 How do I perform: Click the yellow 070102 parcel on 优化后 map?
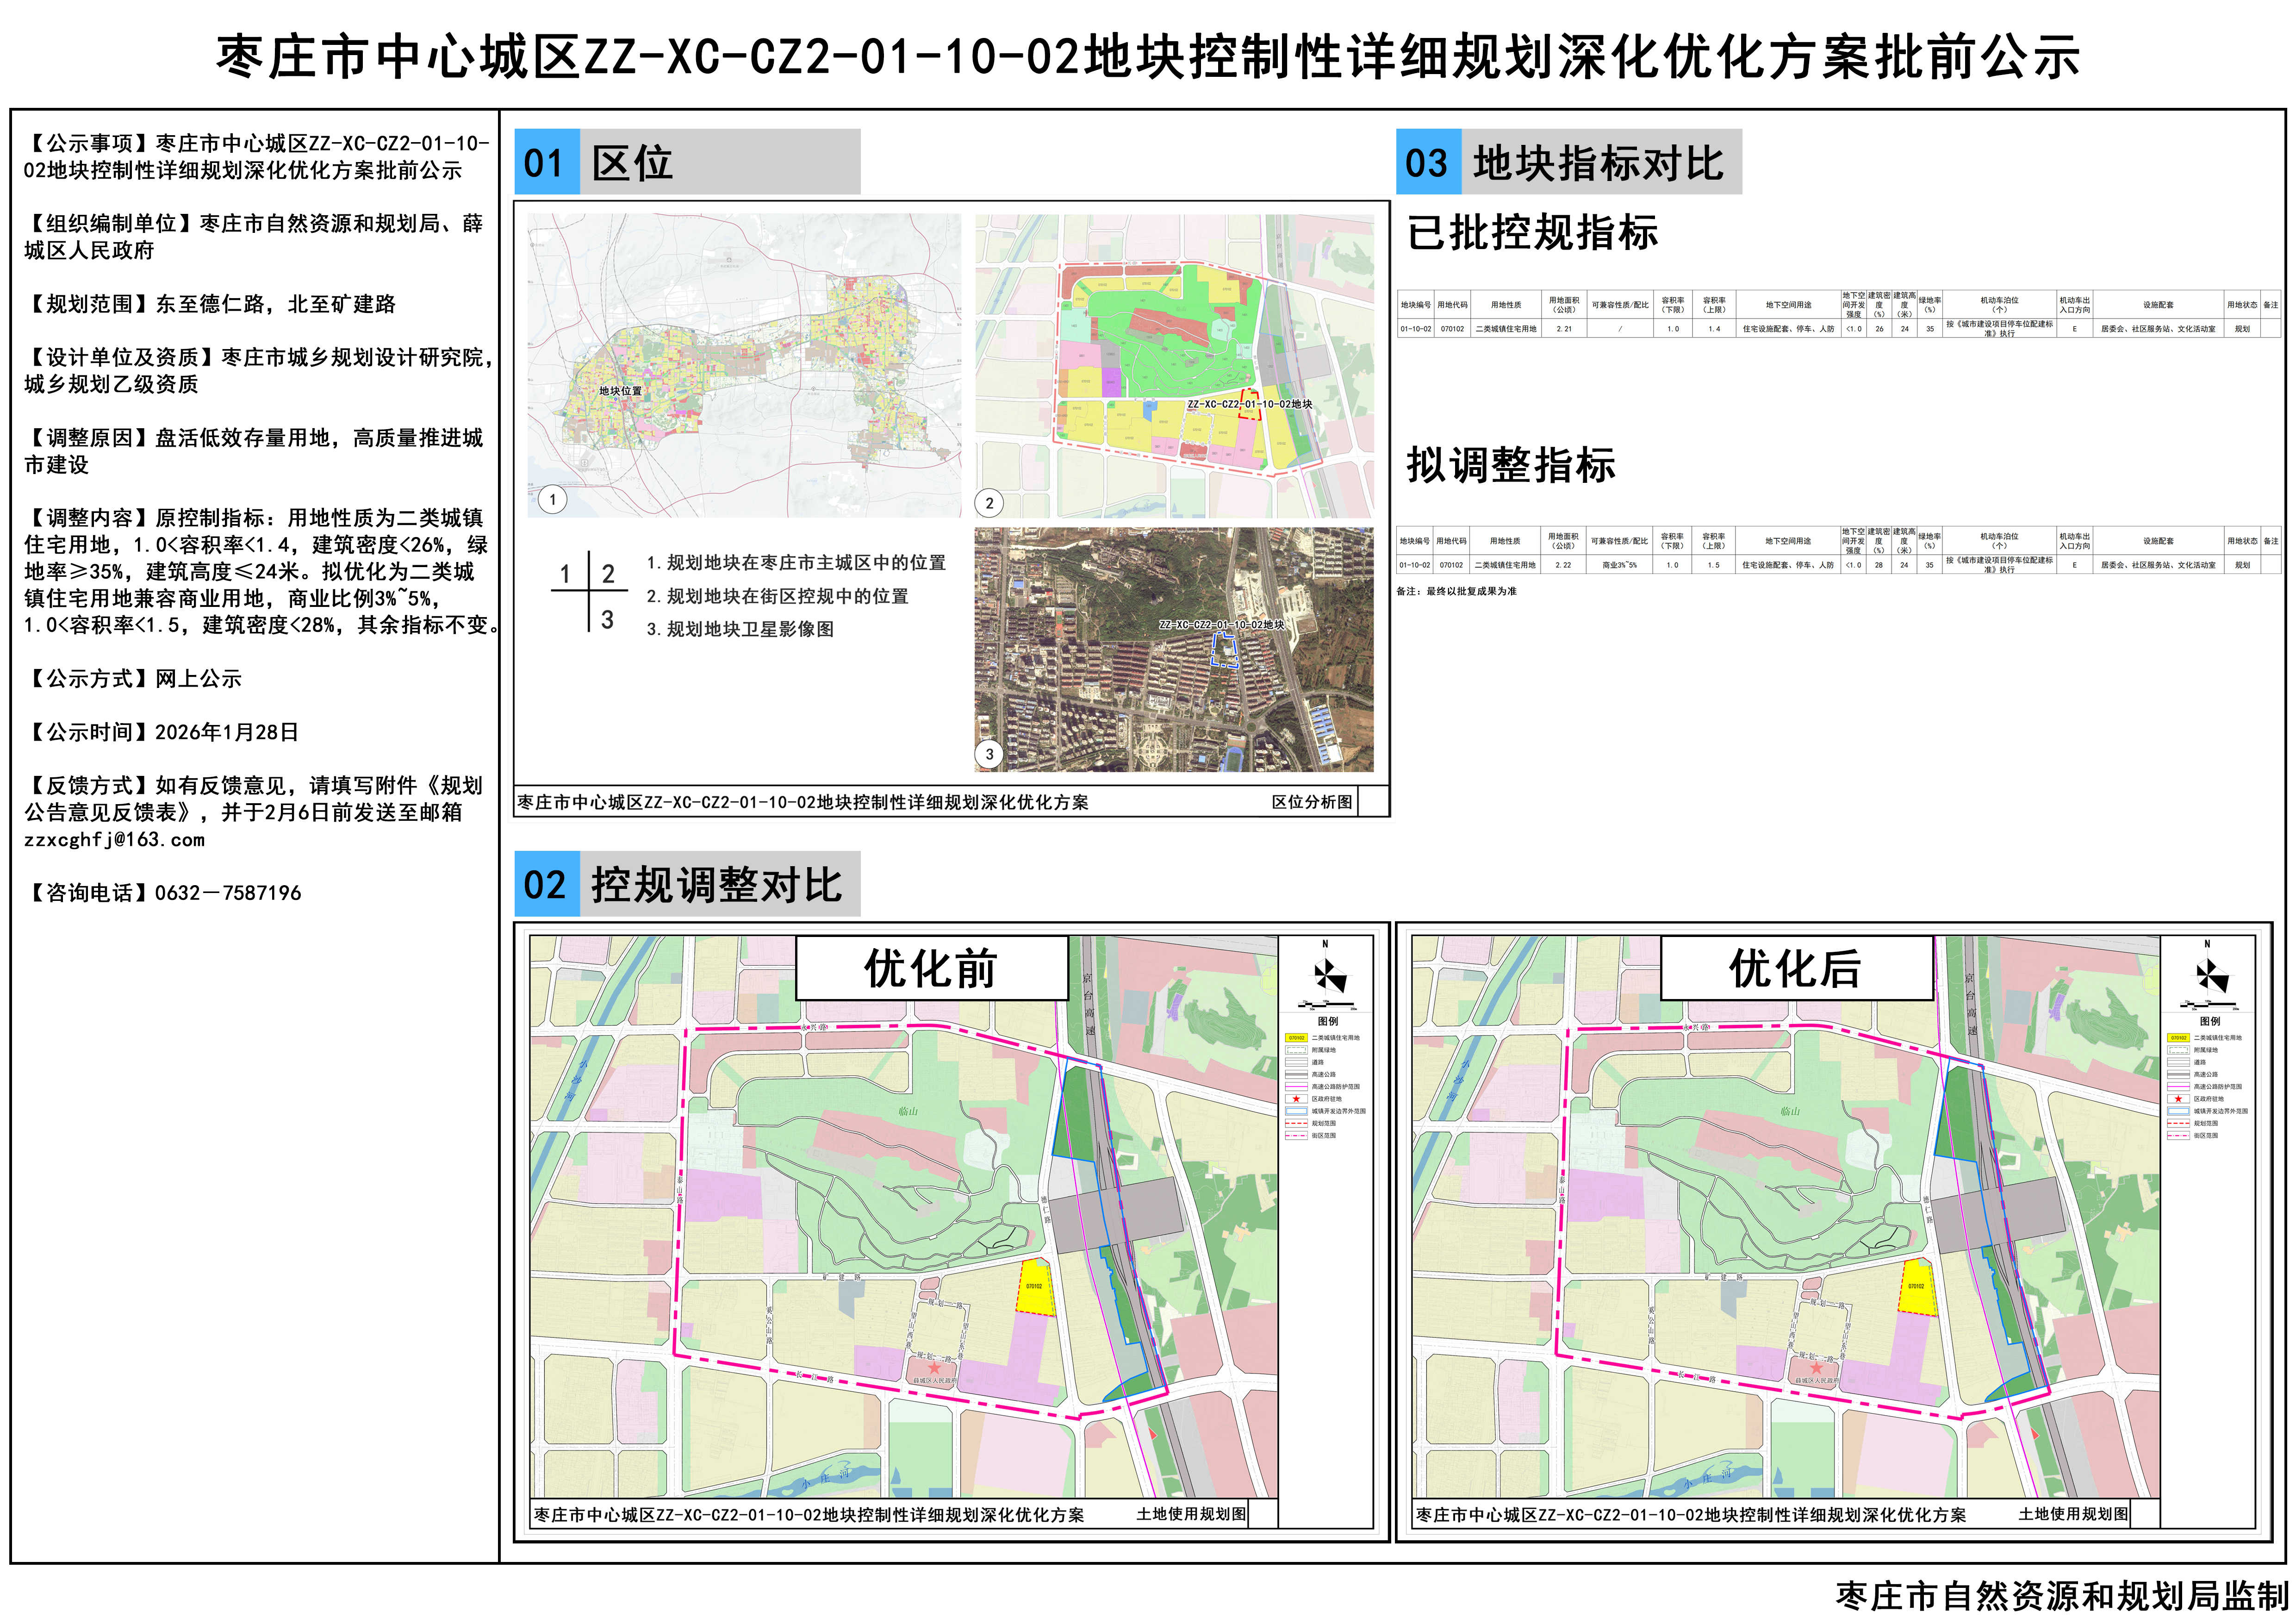point(1917,1288)
